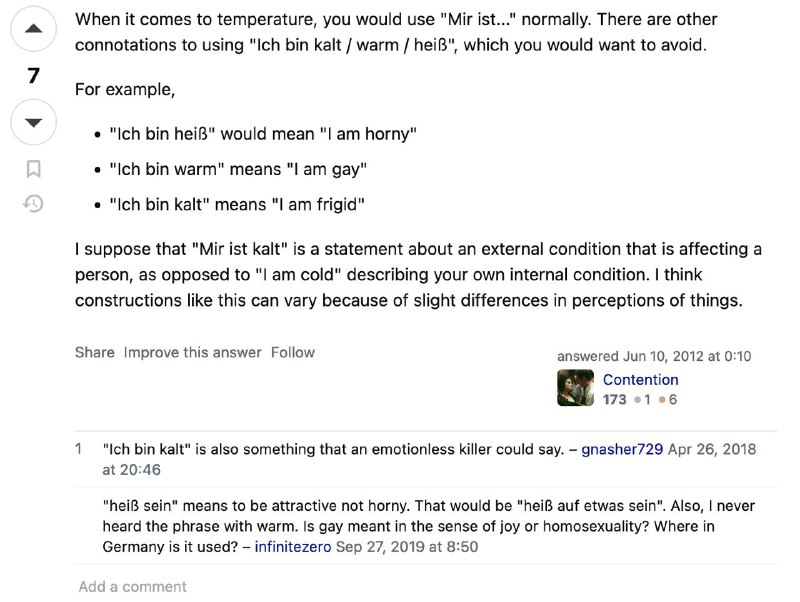Click the first comment's score of 1

tap(79, 449)
